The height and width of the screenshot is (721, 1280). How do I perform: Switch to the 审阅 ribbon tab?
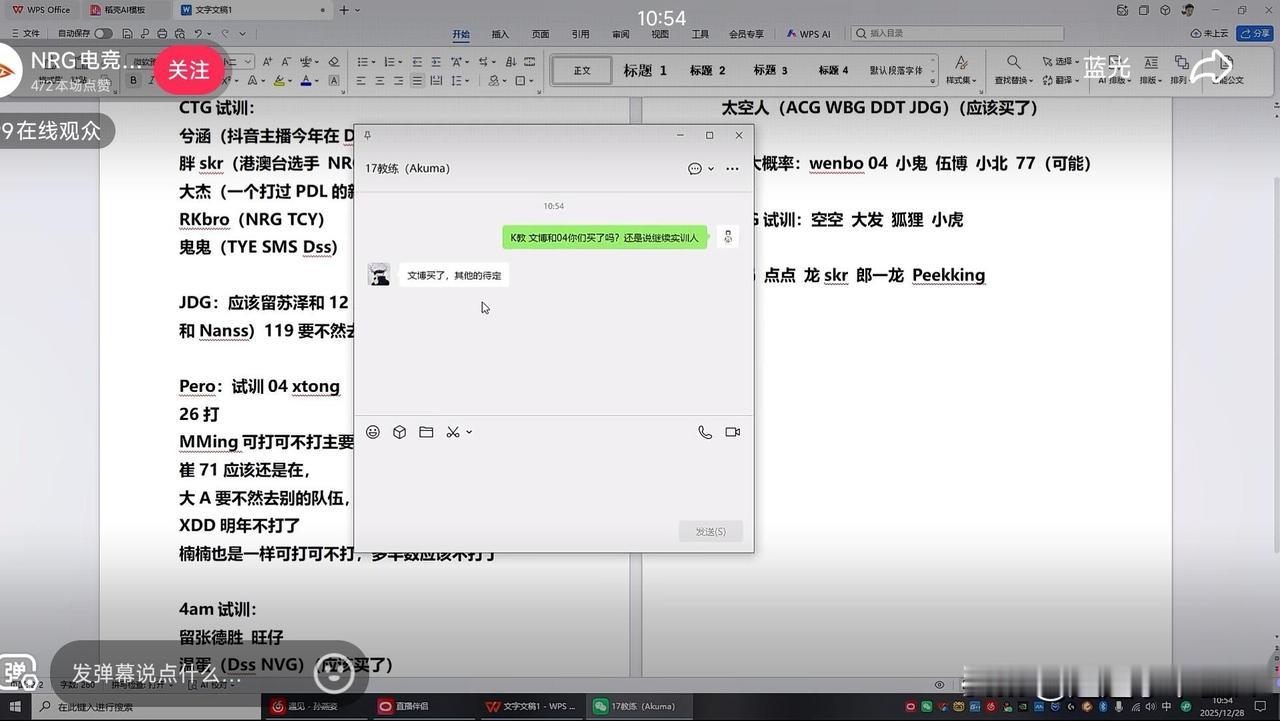click(620, 34)
